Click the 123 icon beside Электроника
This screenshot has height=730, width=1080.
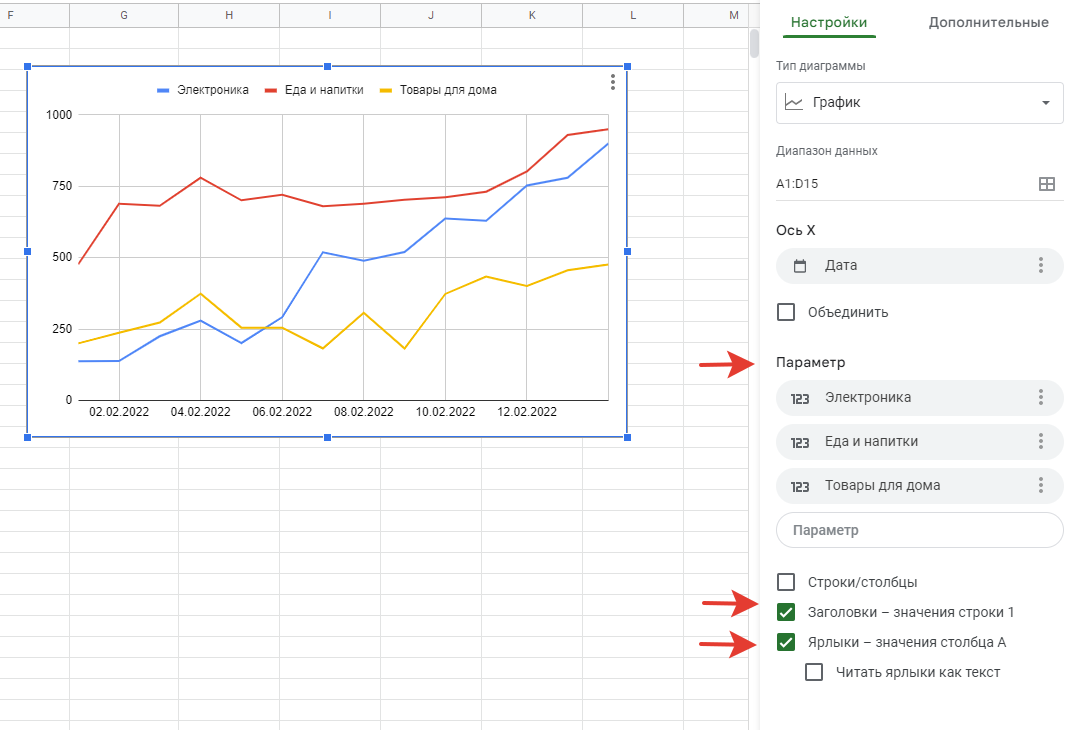800,398
